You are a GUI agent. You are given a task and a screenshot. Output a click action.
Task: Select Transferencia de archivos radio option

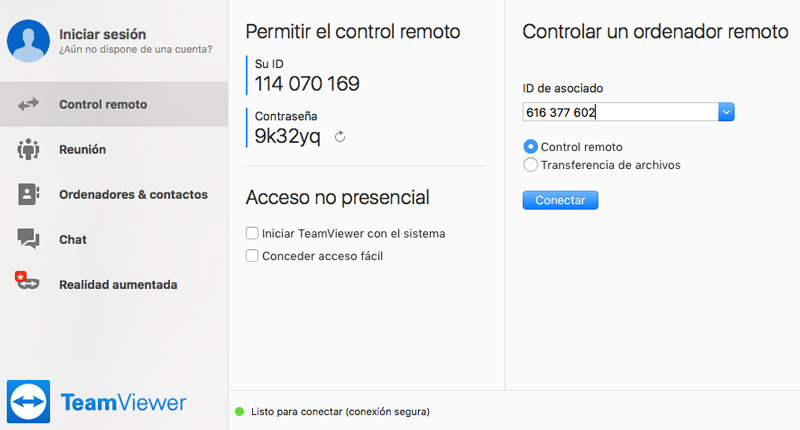pos(530,165)
